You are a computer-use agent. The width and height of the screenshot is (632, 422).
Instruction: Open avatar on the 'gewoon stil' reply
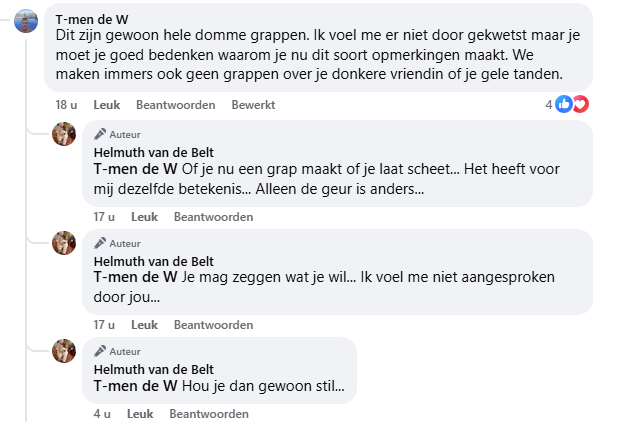point(64,351)
